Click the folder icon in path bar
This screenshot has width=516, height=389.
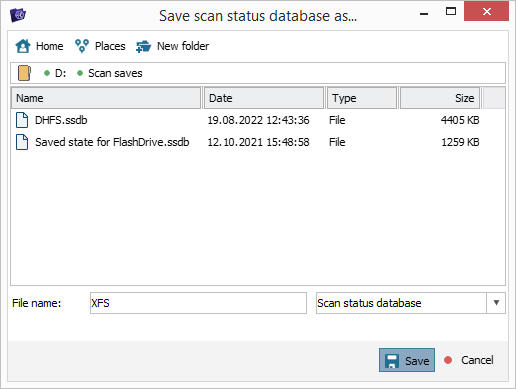tap(24, 73)
